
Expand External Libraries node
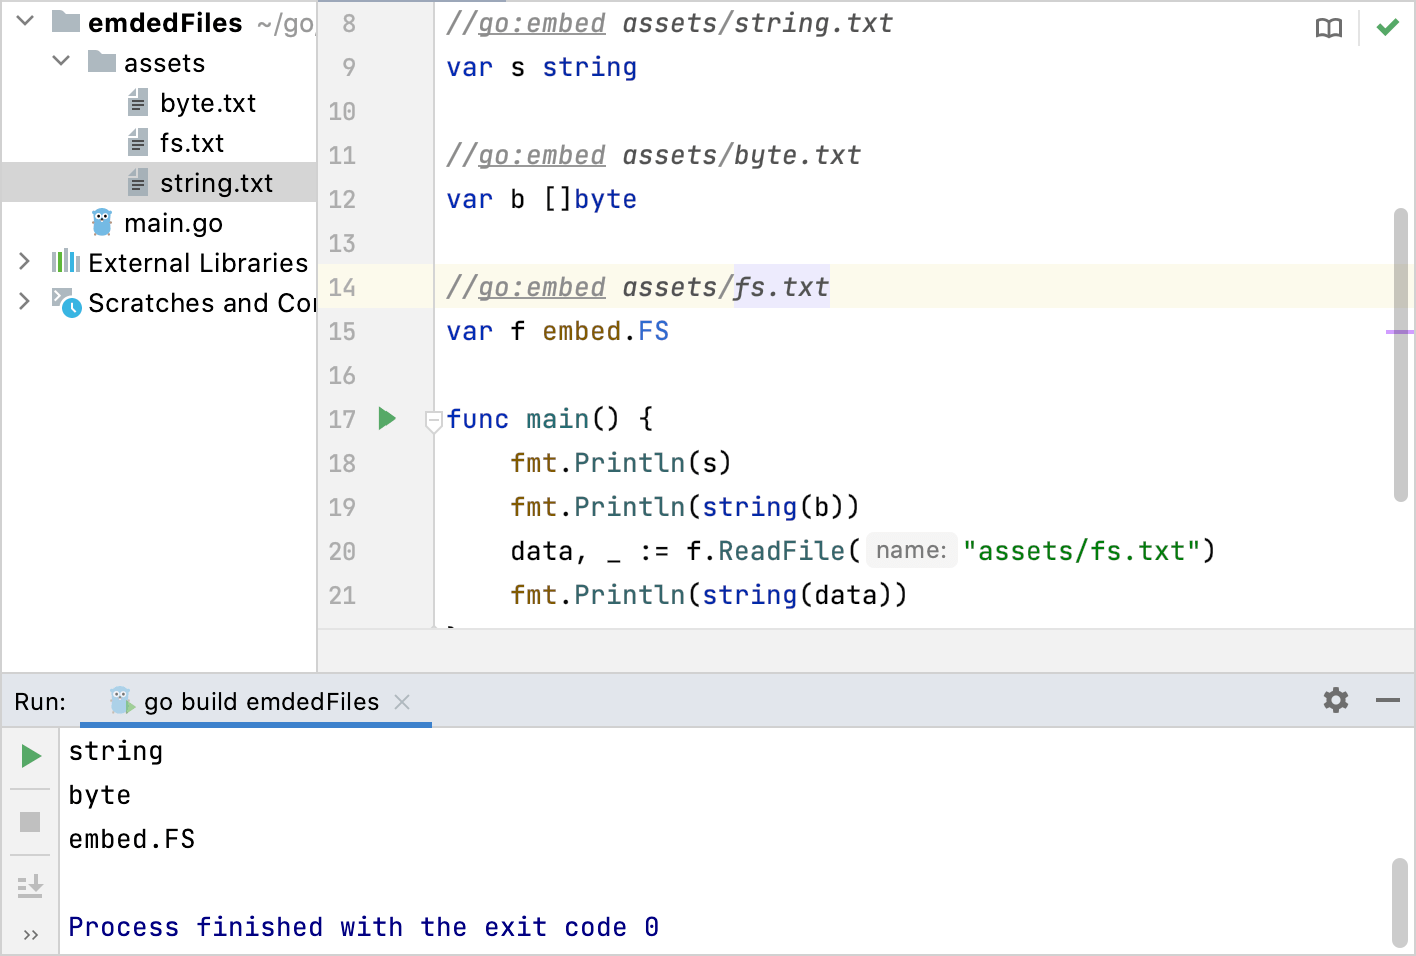pos(25,262)
